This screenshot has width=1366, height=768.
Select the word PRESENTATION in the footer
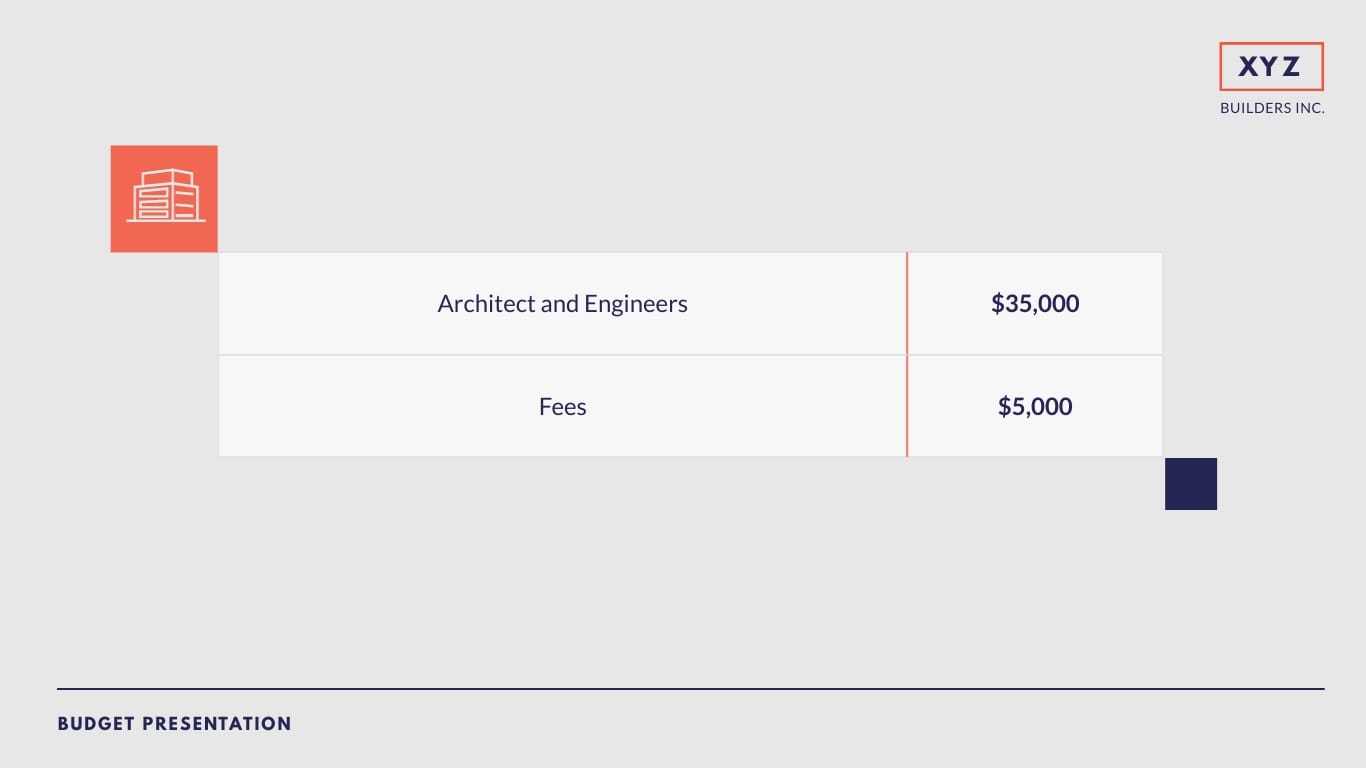click(x=217, y=723)
